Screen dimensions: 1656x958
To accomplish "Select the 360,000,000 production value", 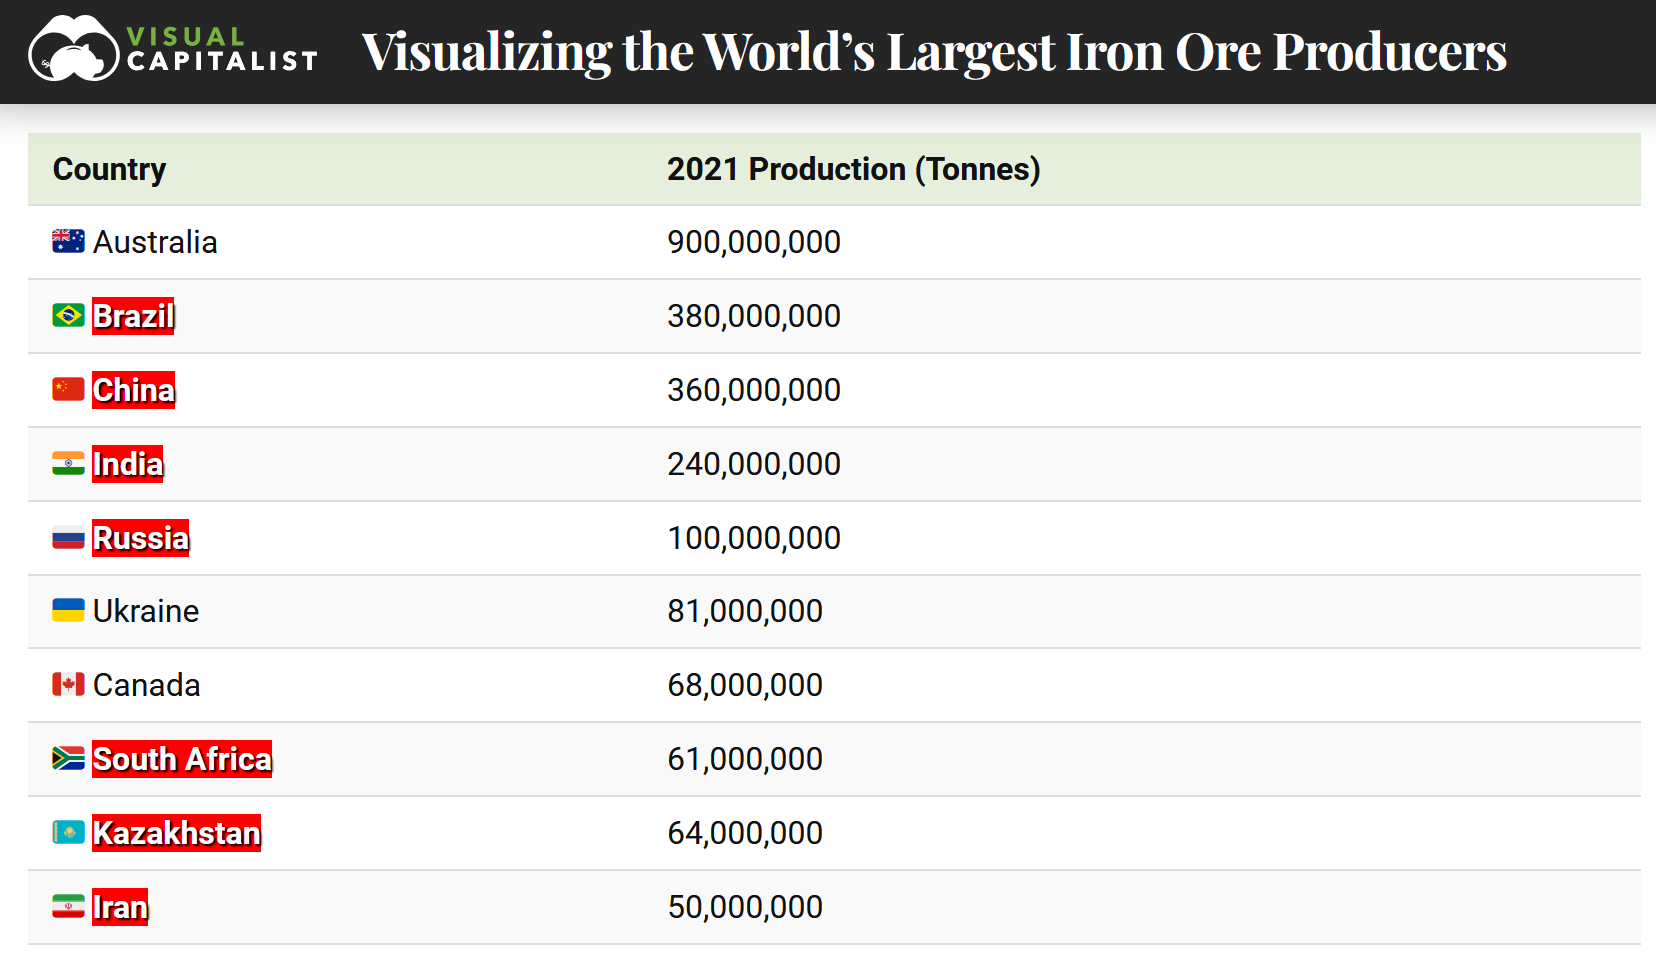I will coord(754,390).
